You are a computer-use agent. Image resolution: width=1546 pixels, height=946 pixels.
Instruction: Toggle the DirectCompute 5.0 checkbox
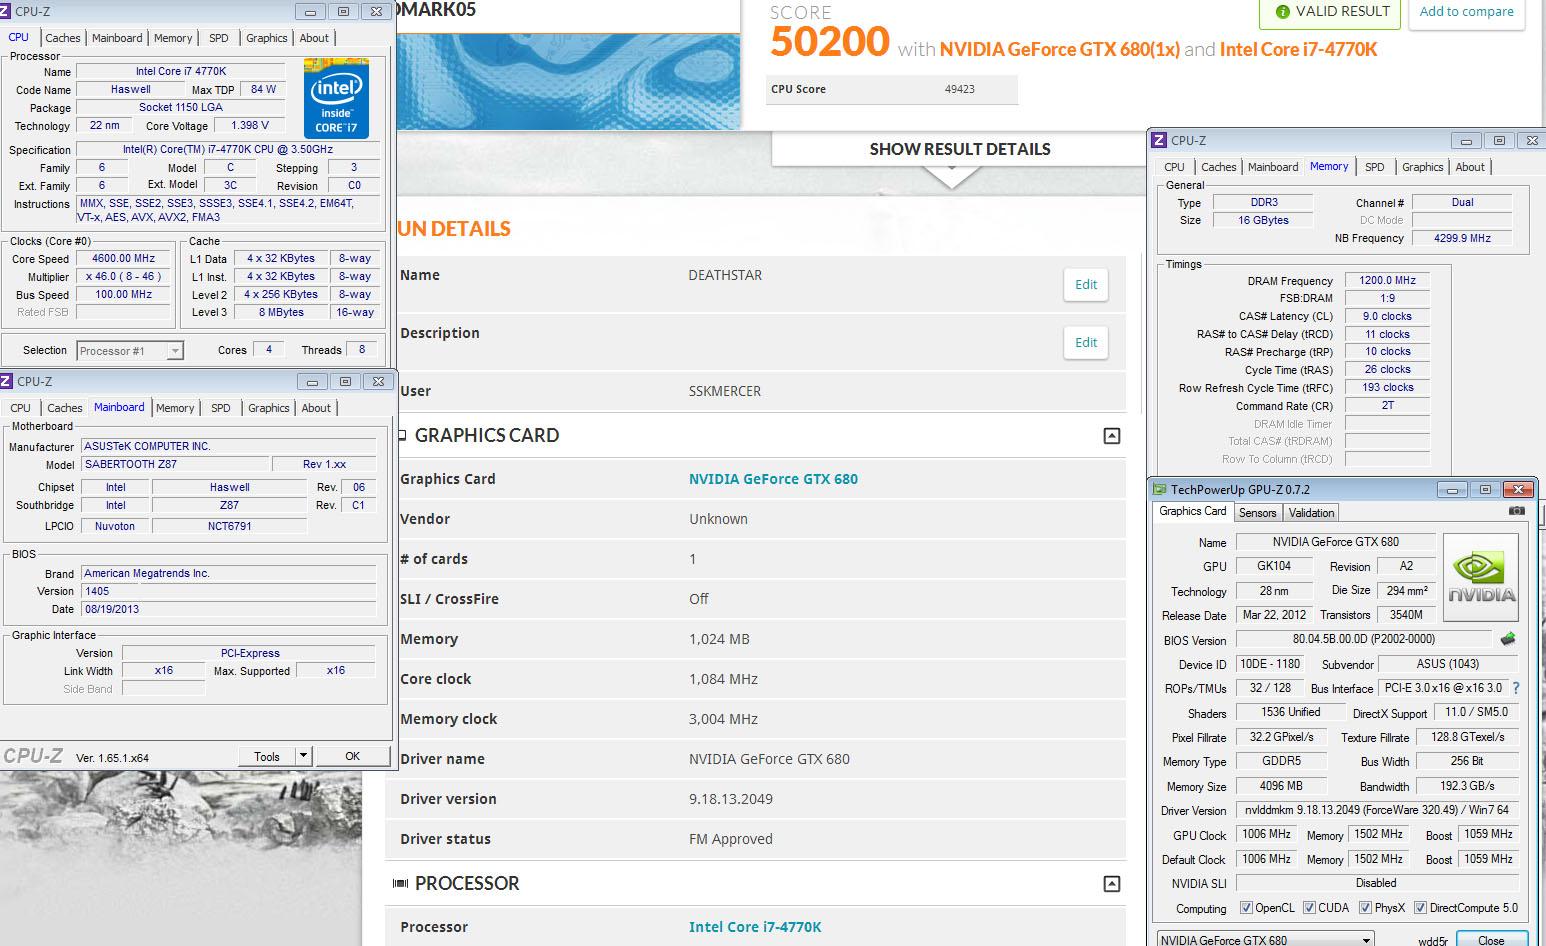pyautogui.click(x=1420, y=908)
